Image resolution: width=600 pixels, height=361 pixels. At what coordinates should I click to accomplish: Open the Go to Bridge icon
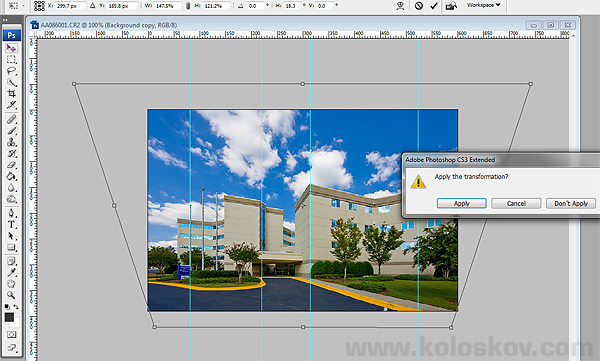pyautogui.click(x=452, y=6)
